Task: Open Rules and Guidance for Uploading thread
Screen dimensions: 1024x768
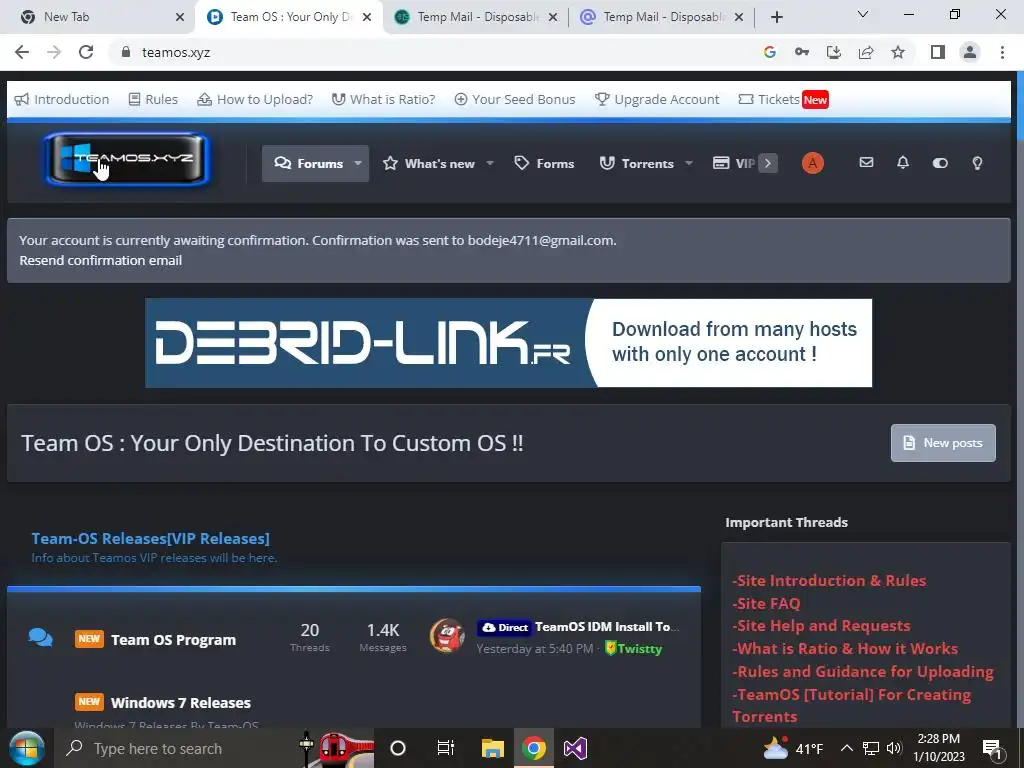Action: point(863,671)
